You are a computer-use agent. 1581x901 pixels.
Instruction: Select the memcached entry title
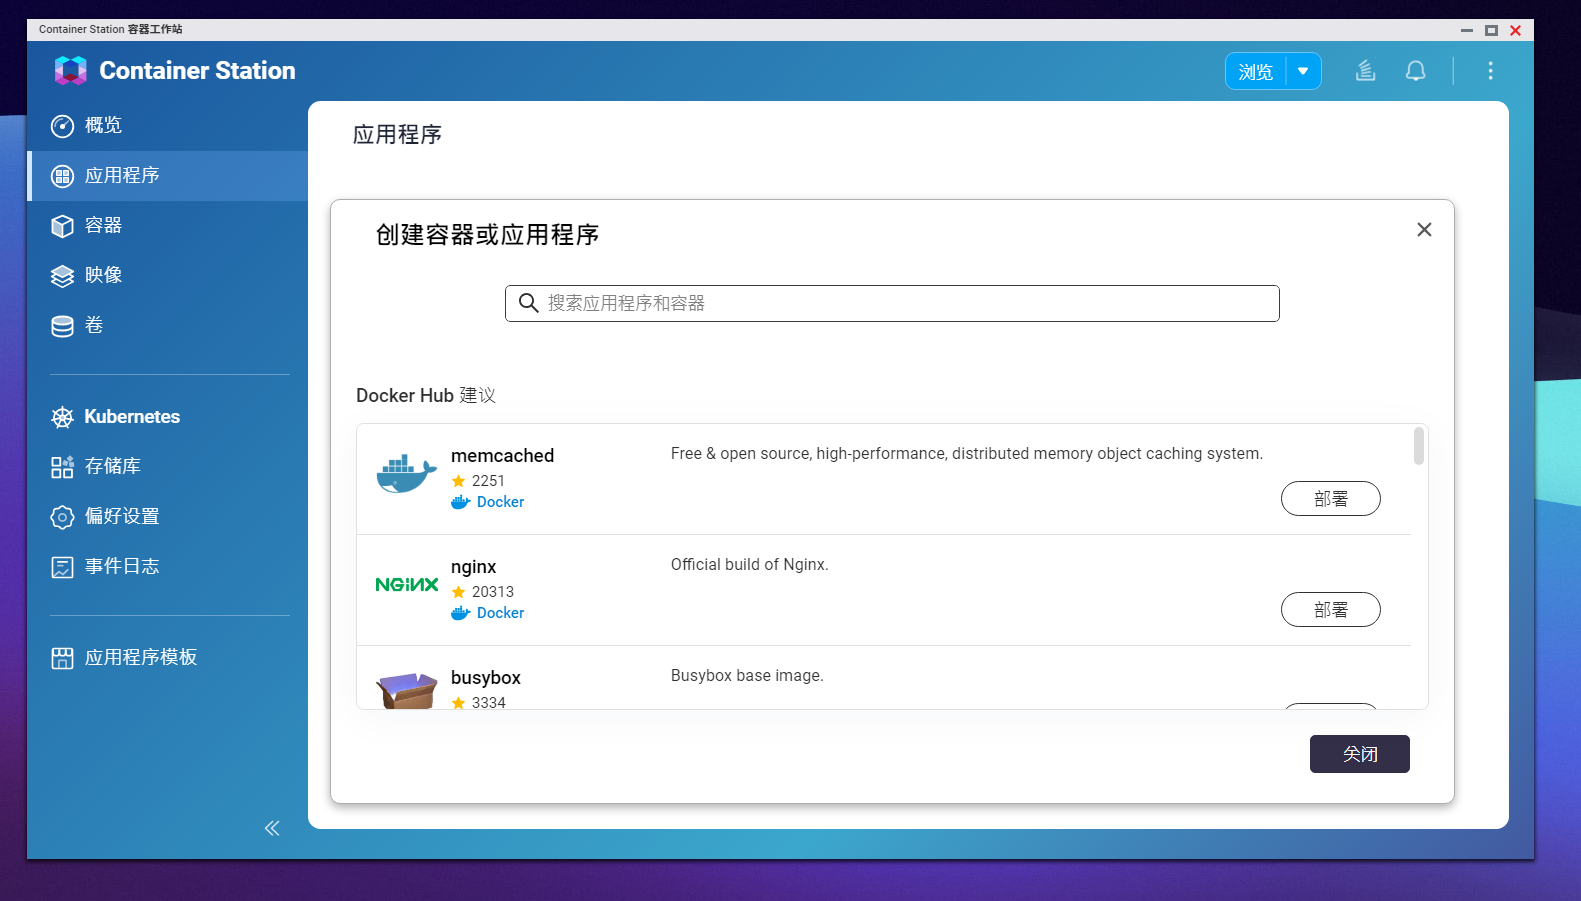click(x=502, y=456)
